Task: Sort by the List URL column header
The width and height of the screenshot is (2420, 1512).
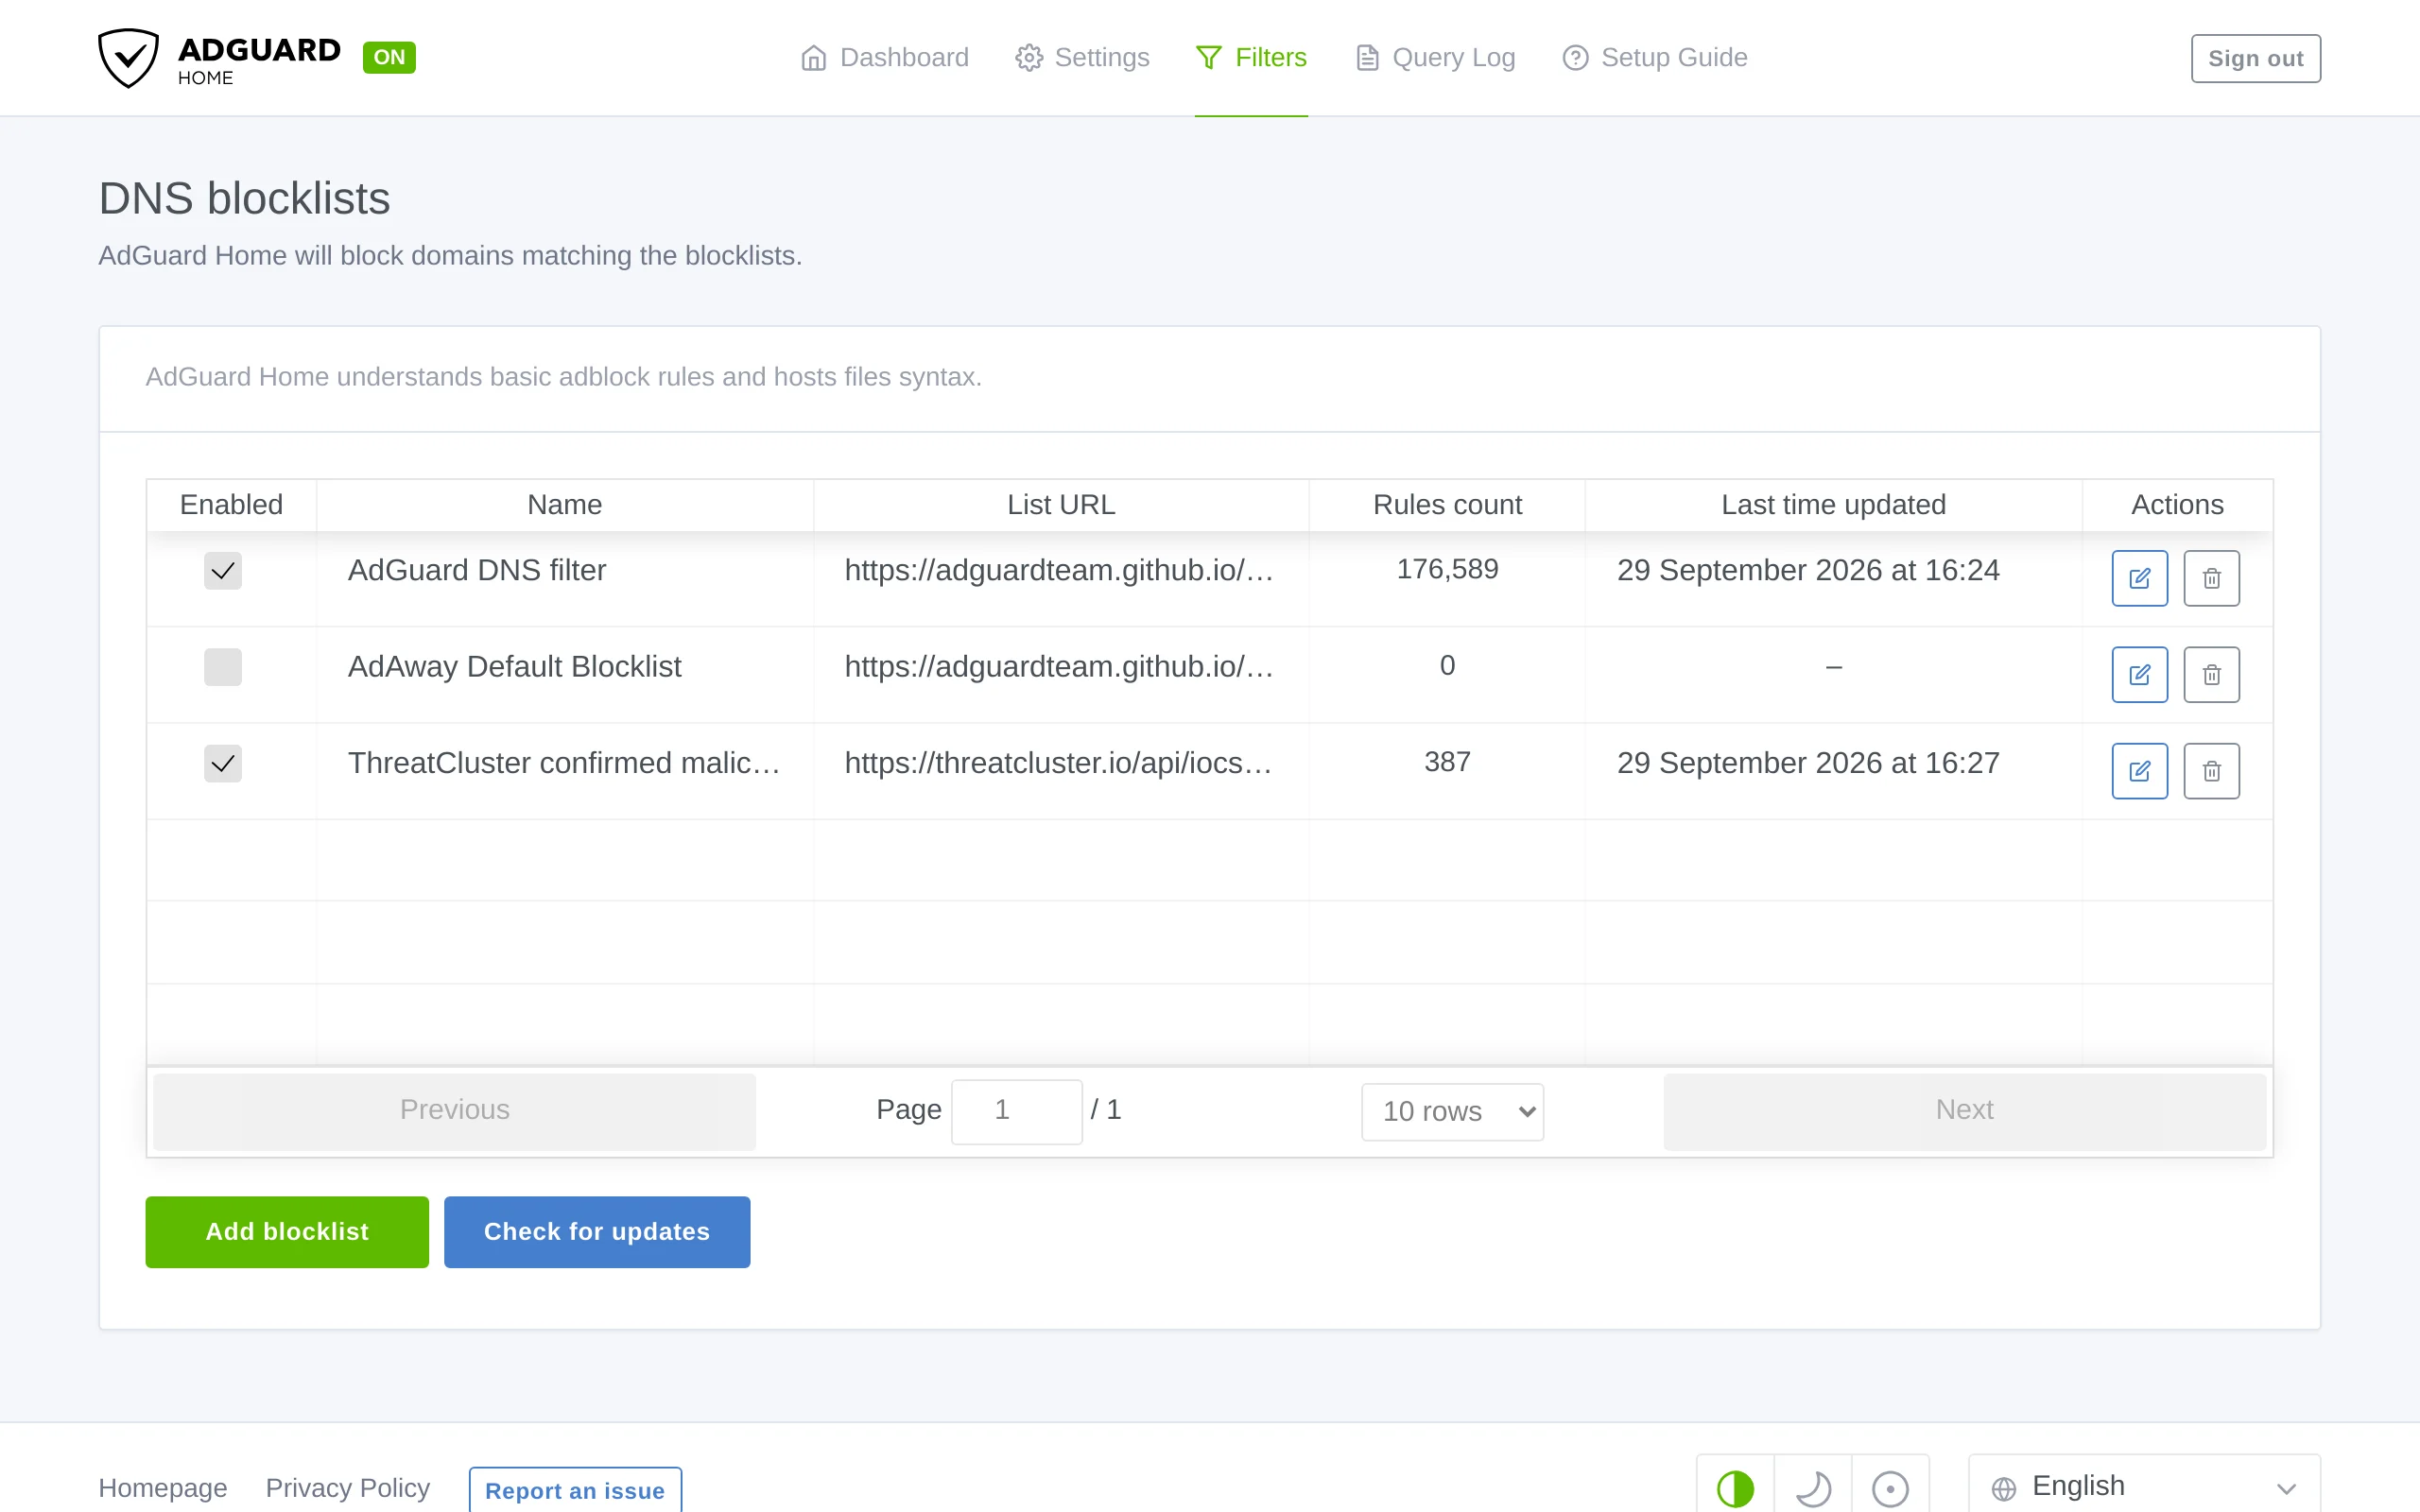Action: coord(1061,505)
